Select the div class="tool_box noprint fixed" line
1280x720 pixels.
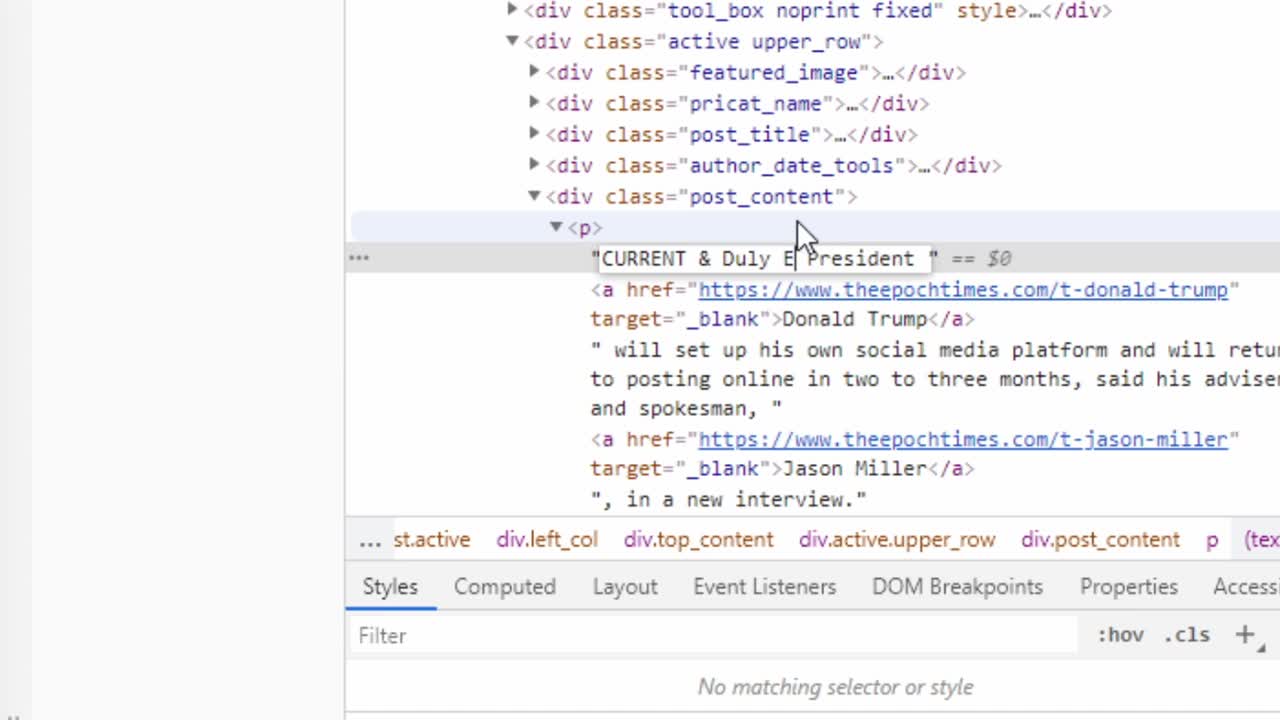click(x=818, y=11)
